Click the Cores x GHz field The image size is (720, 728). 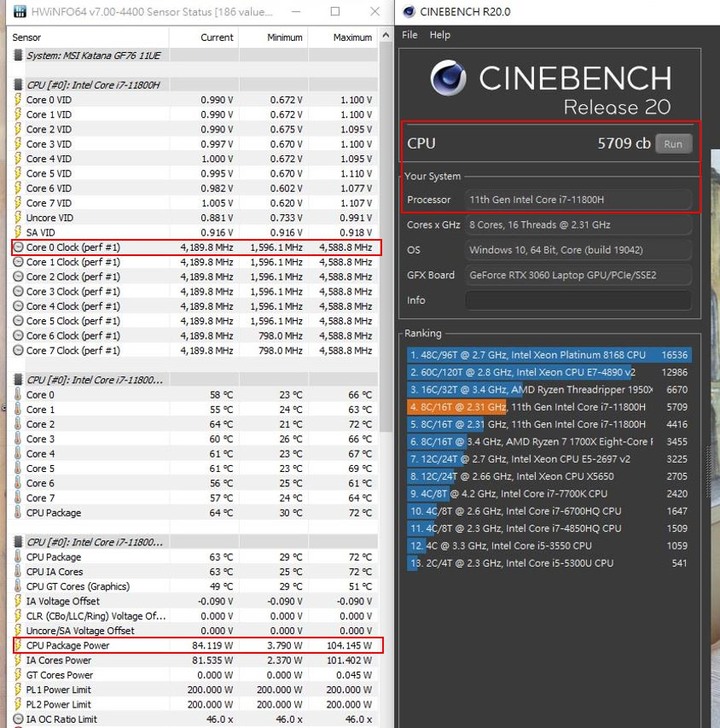click(578, 225)
